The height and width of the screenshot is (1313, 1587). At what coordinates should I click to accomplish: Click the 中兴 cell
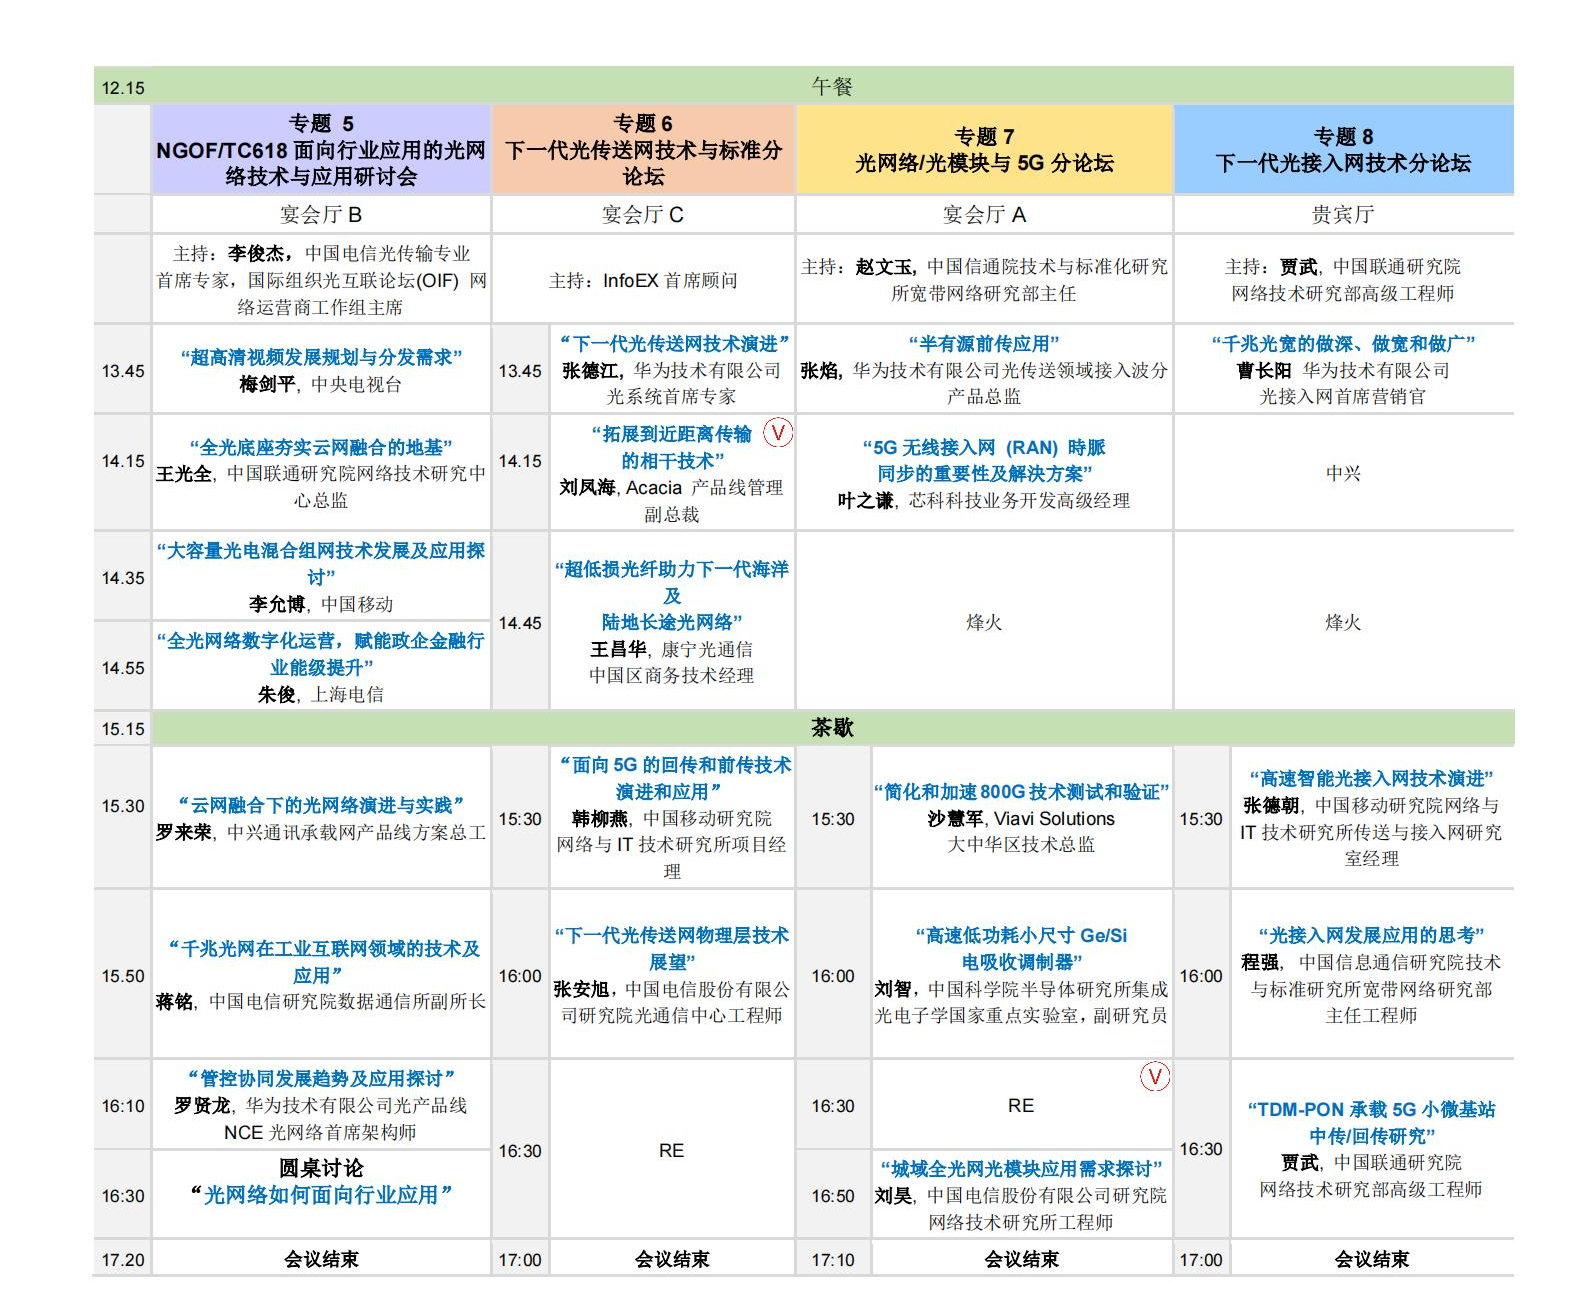1343,473
